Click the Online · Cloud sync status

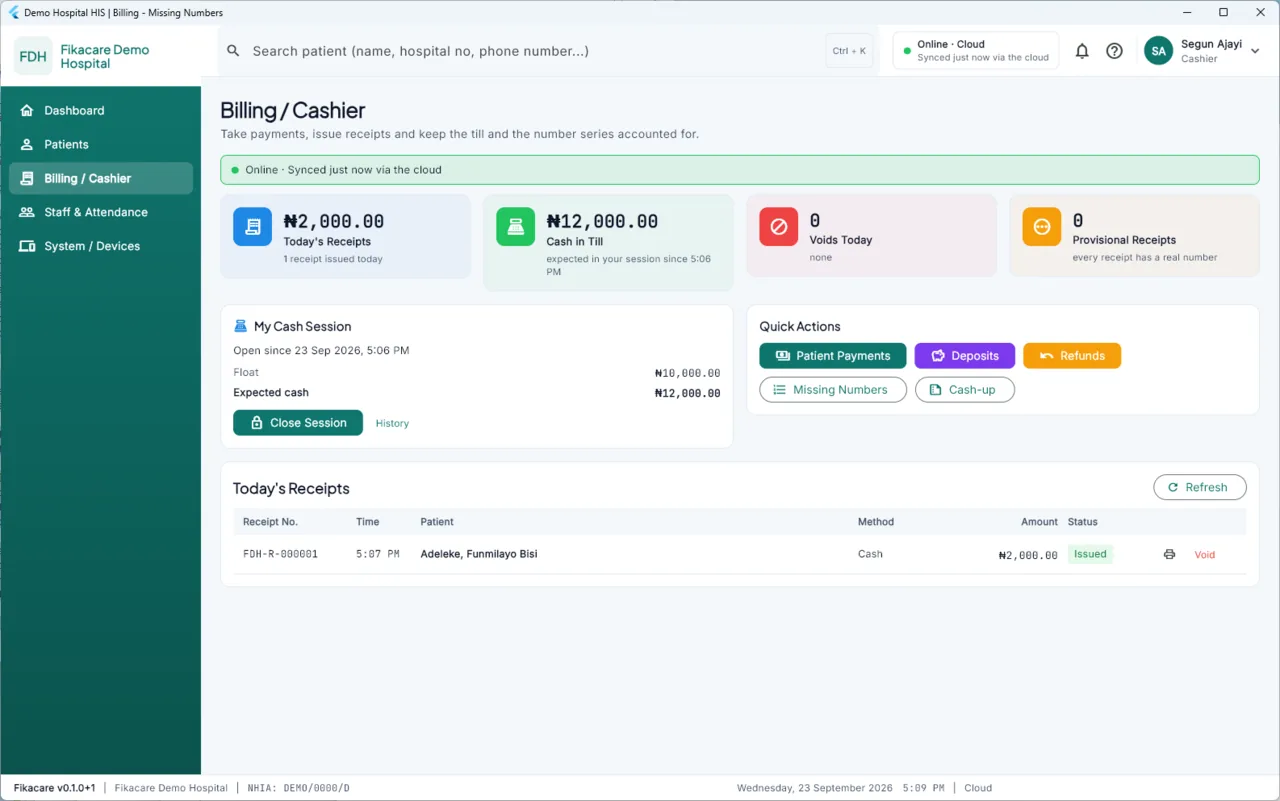pos(977,51)
